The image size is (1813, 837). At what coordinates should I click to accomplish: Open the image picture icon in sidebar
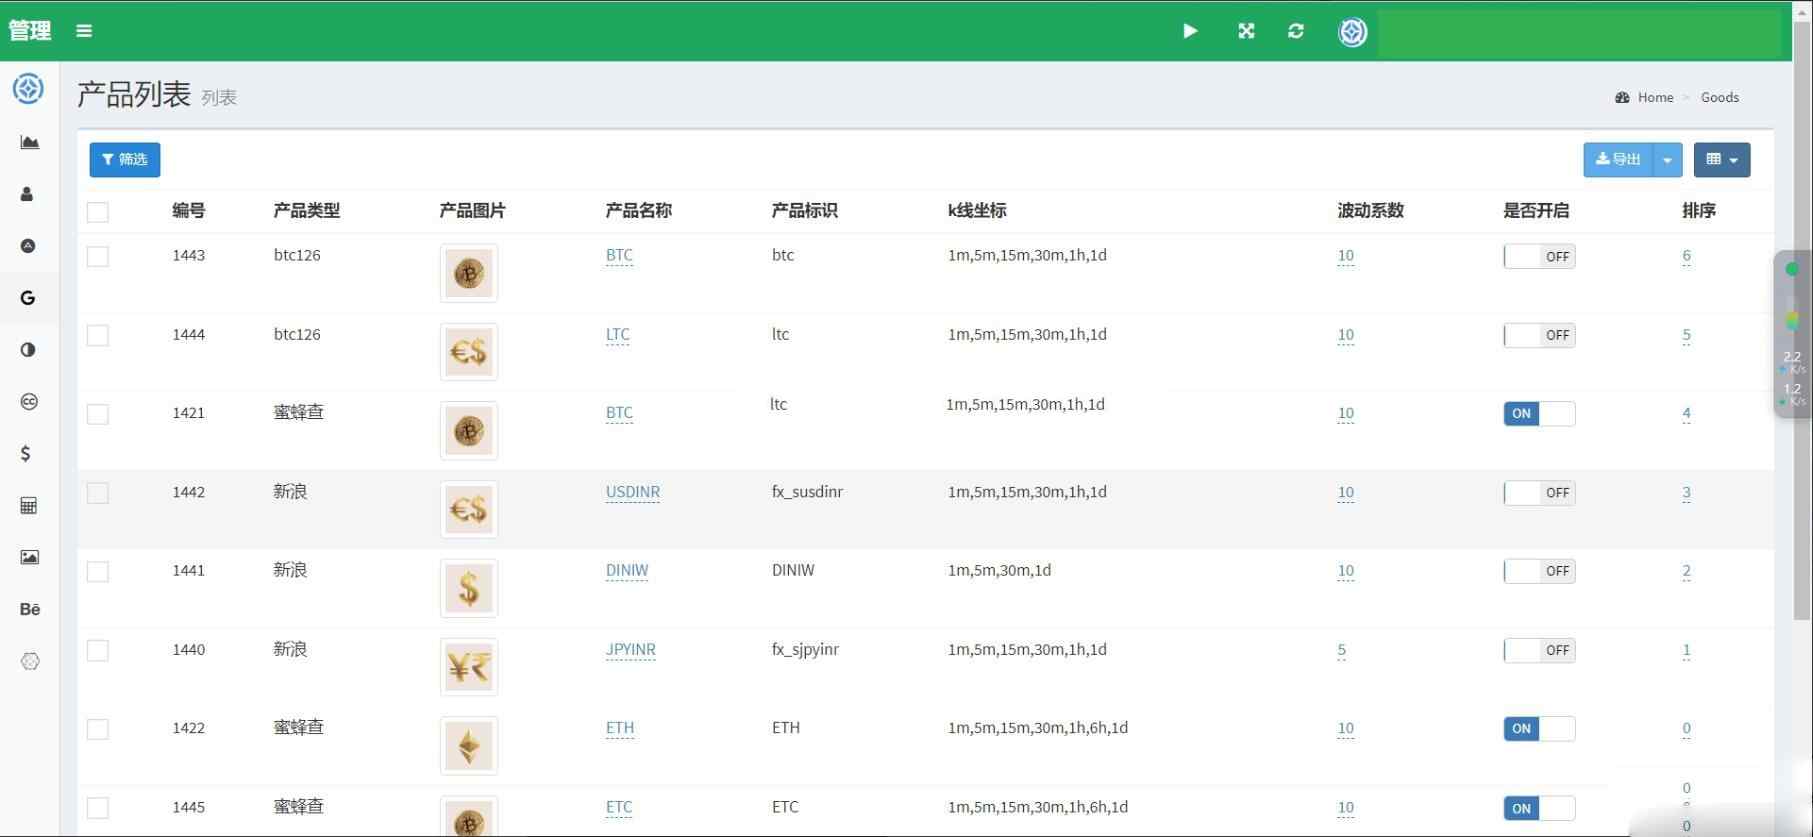pyautogui.click(x=29, y=557)
